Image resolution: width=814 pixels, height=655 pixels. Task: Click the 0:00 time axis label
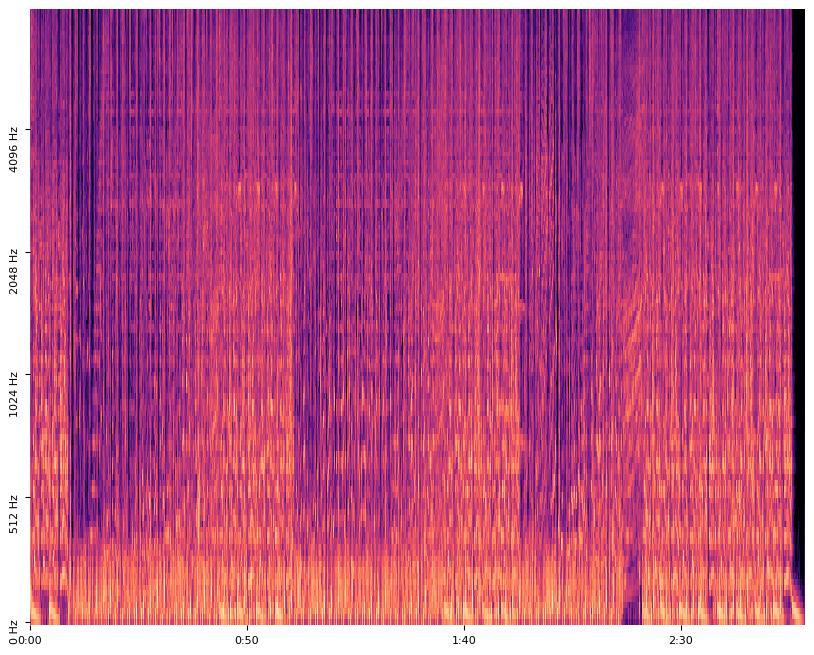(30, 640)
